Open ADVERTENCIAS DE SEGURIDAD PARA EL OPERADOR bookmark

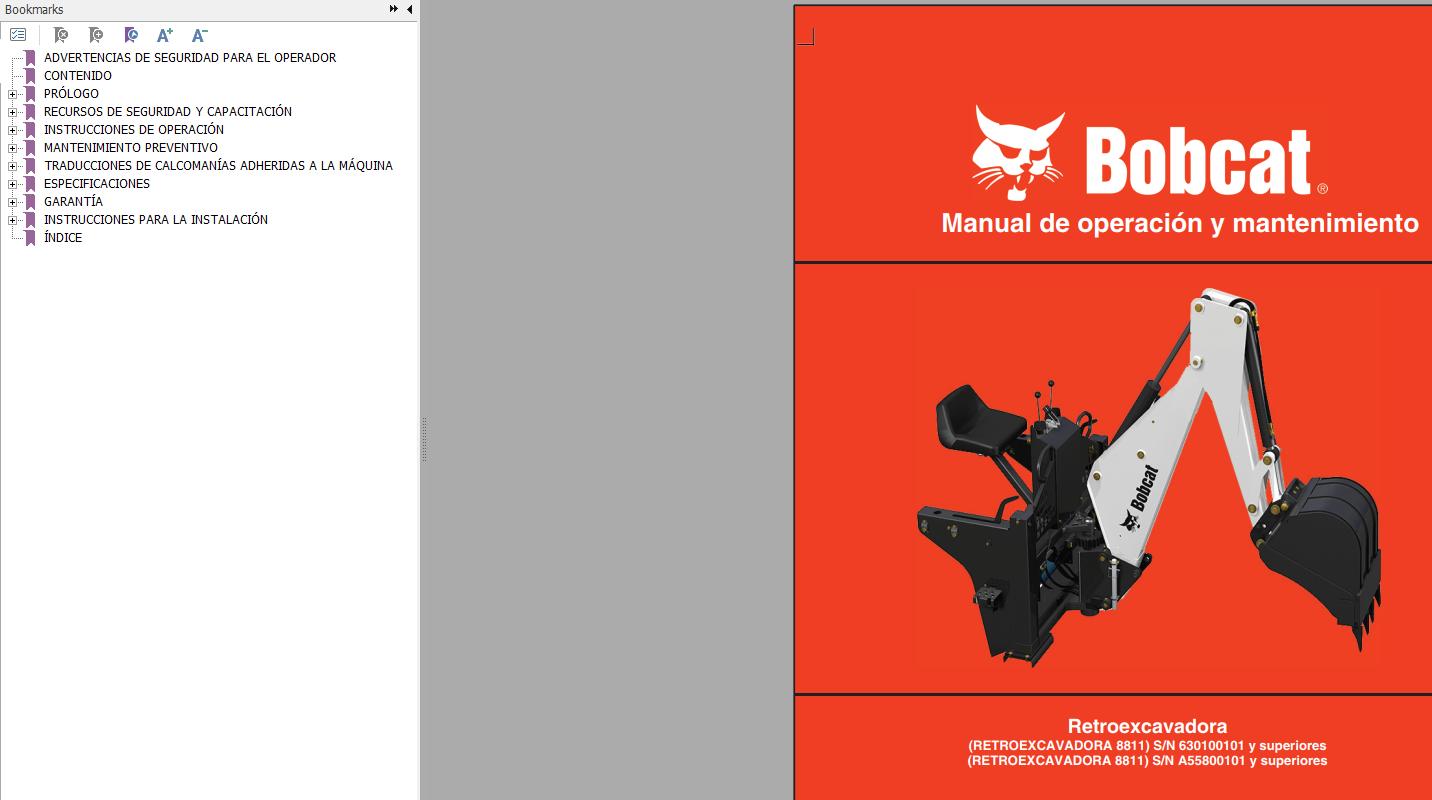pyautogui.click(x=190, y=58)
